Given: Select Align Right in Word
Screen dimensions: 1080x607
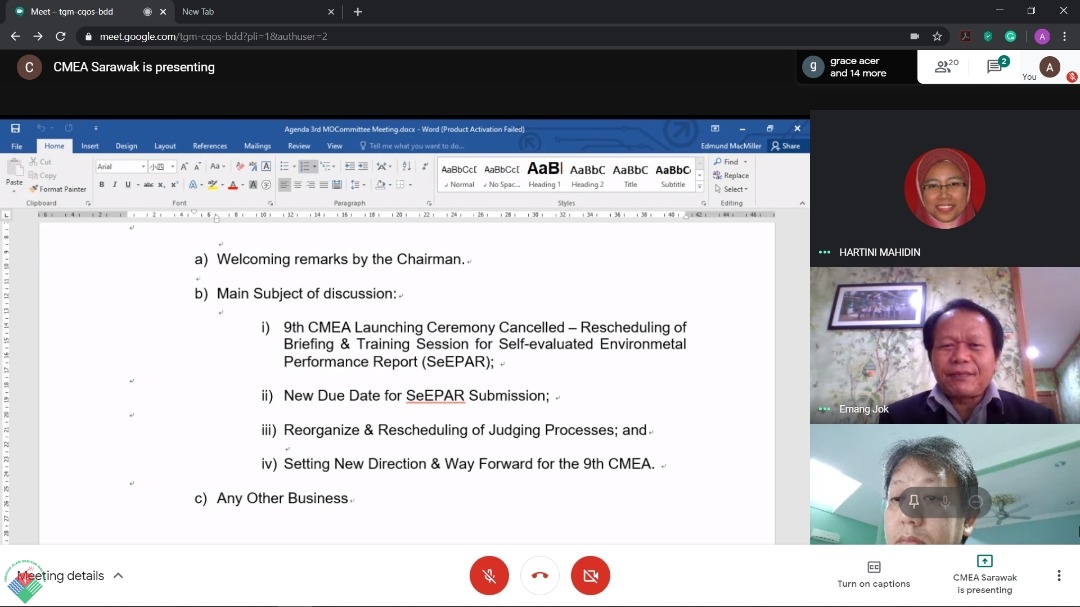Looking at the screenshot, I should tap(311, 185).
